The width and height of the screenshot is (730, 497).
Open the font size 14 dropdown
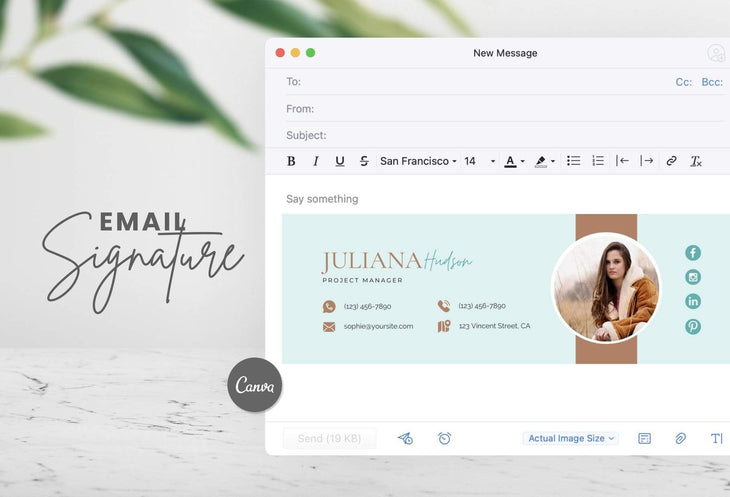pos(479,161)
